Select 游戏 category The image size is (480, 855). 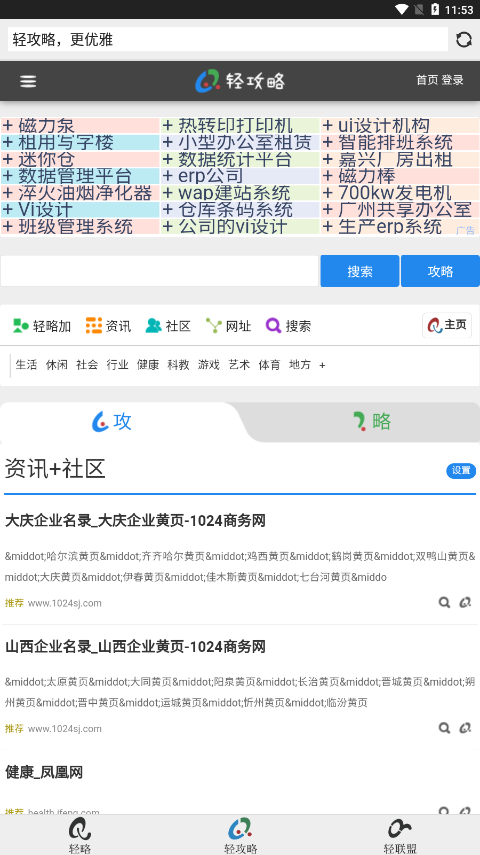(208, 365)
